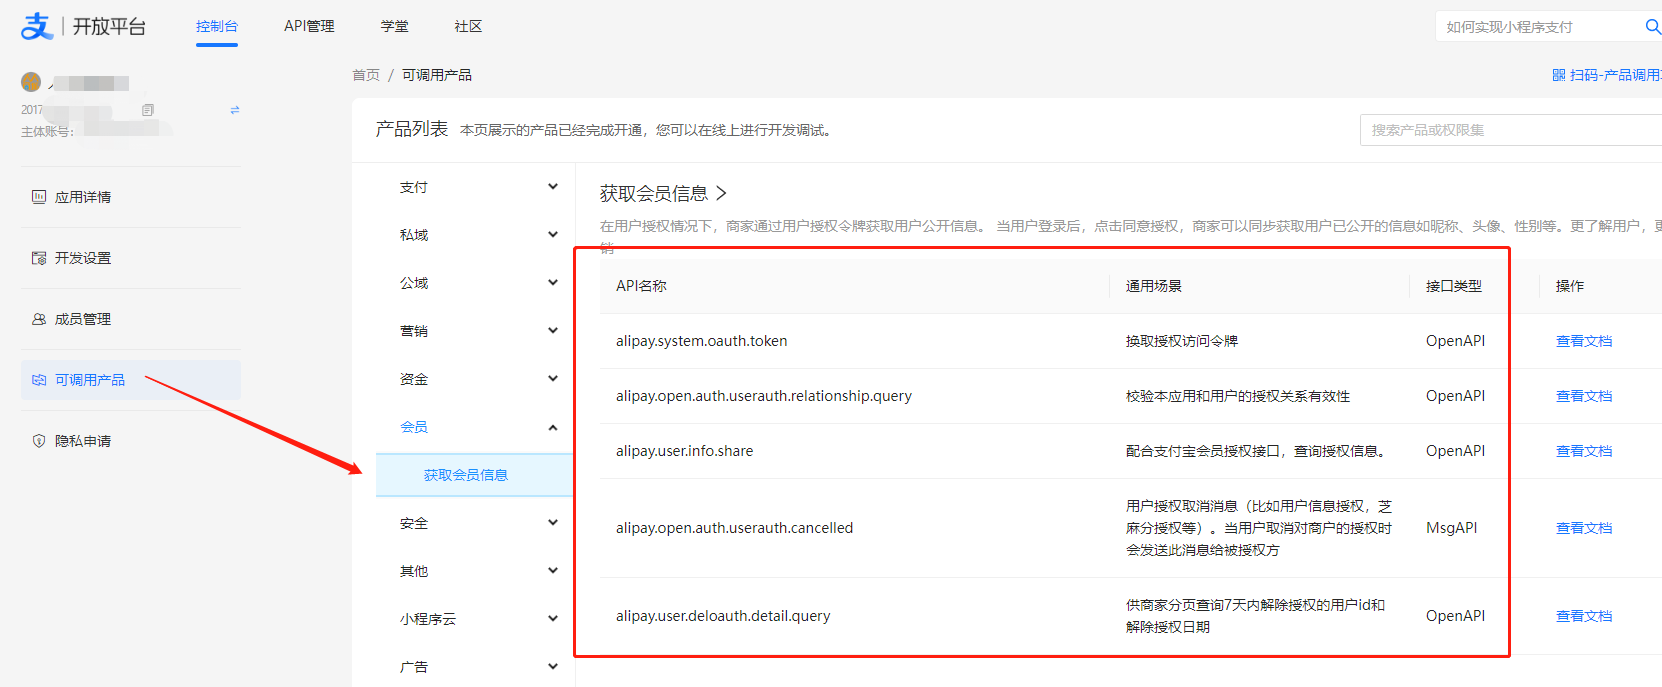Image resolution: width=1662 pixels, height=687 pixels.
Task: Expand the 安全 category chevron
Action: coord(553,523)
